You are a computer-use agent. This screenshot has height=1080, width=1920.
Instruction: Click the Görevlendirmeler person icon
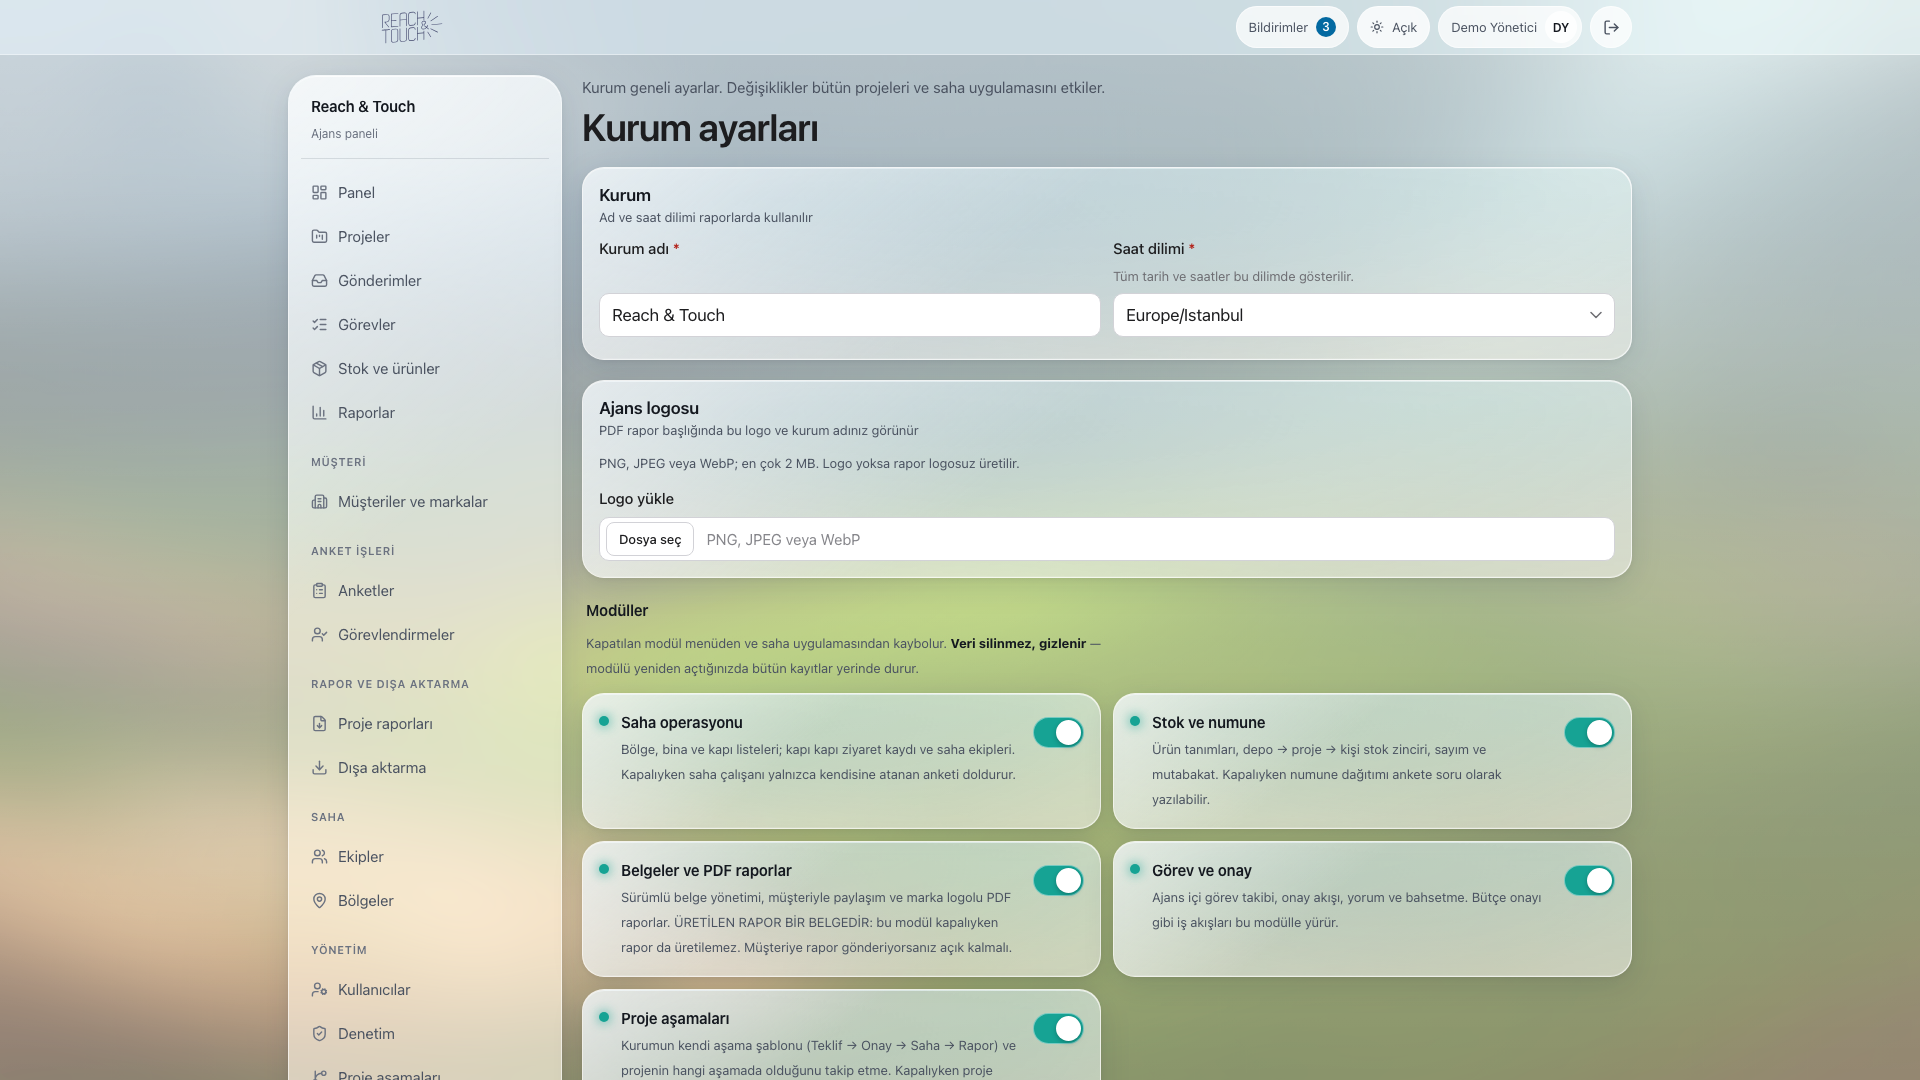[x=319, y=634]
